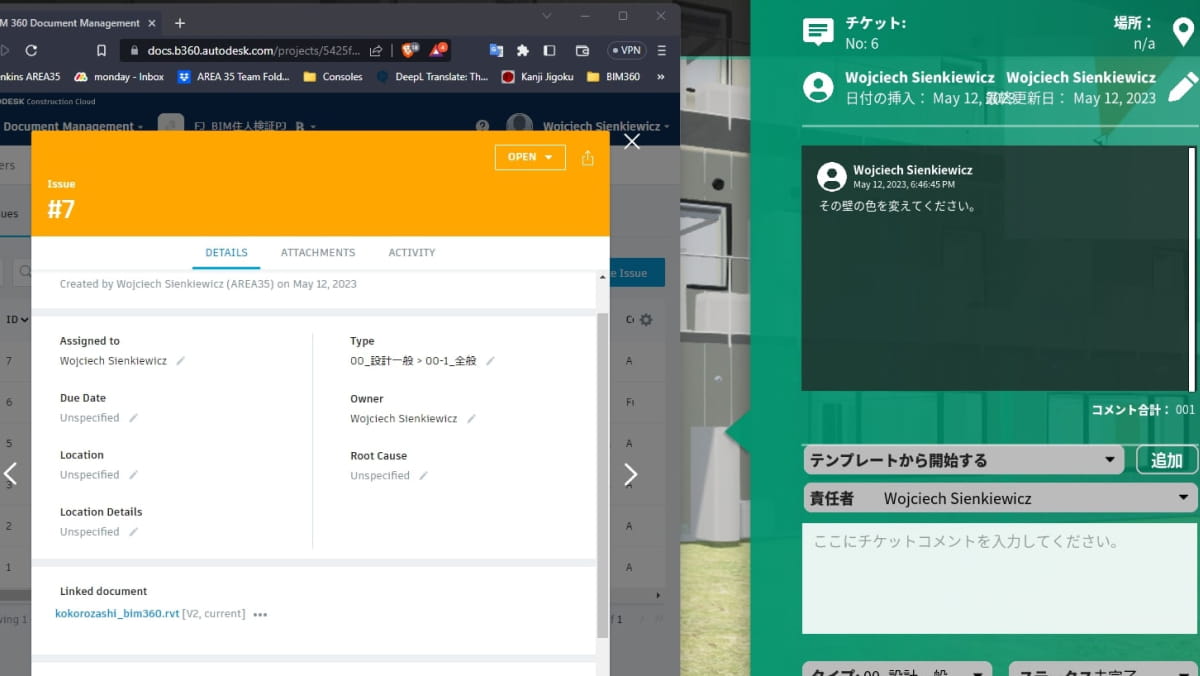Viewport: 1200px width, 676px height.
Task: Click pencil icon next to Due Date
Action: coord(133,418)
